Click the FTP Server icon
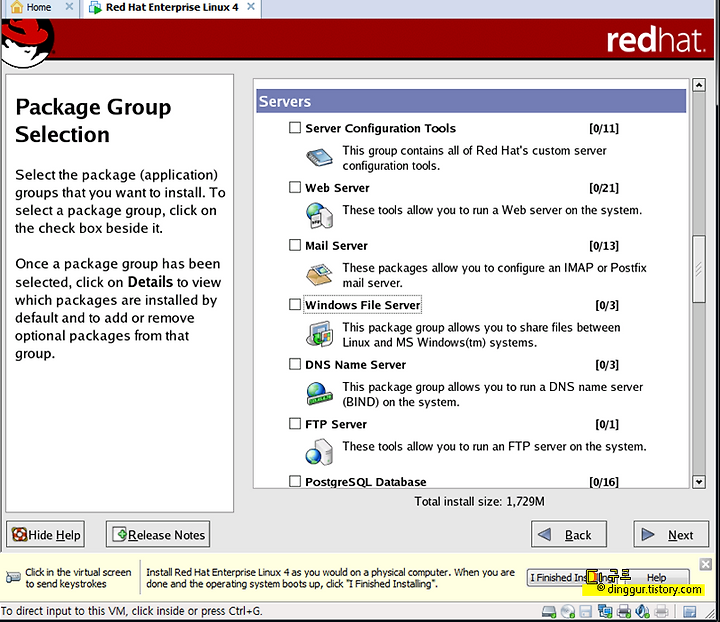The image size is (720, 622). pyautogui.click(x=319, y=452)
